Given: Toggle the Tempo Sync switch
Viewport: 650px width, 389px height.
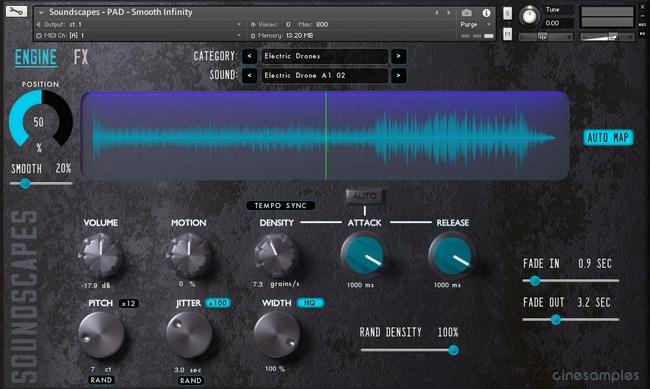Looking at the screenshot, I should pyautogui.click(x=281, y=205).
